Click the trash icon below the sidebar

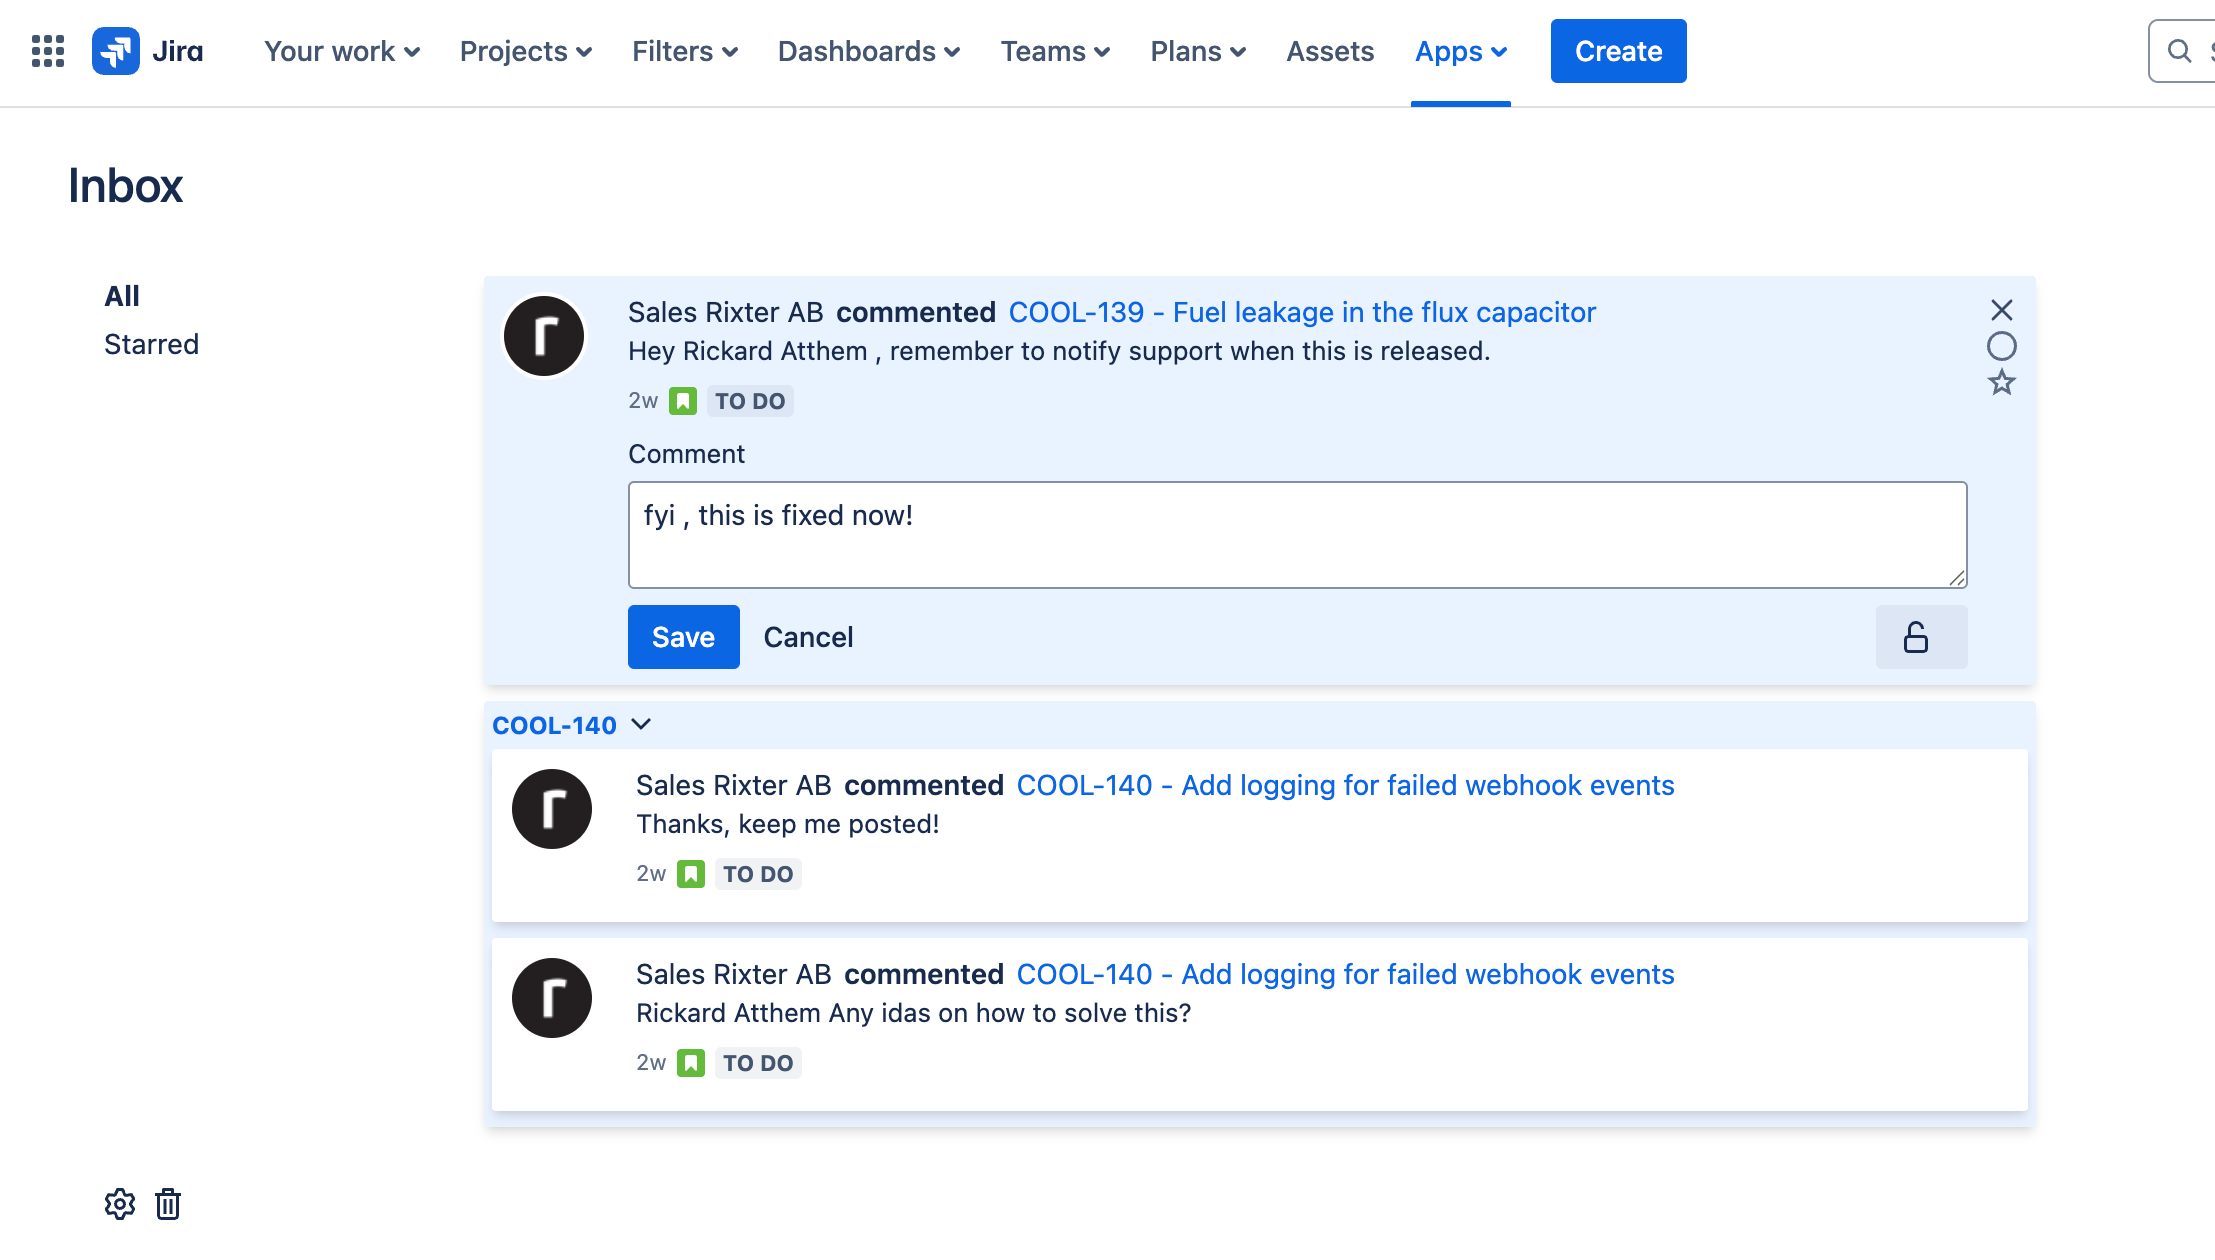(168, 1204)
